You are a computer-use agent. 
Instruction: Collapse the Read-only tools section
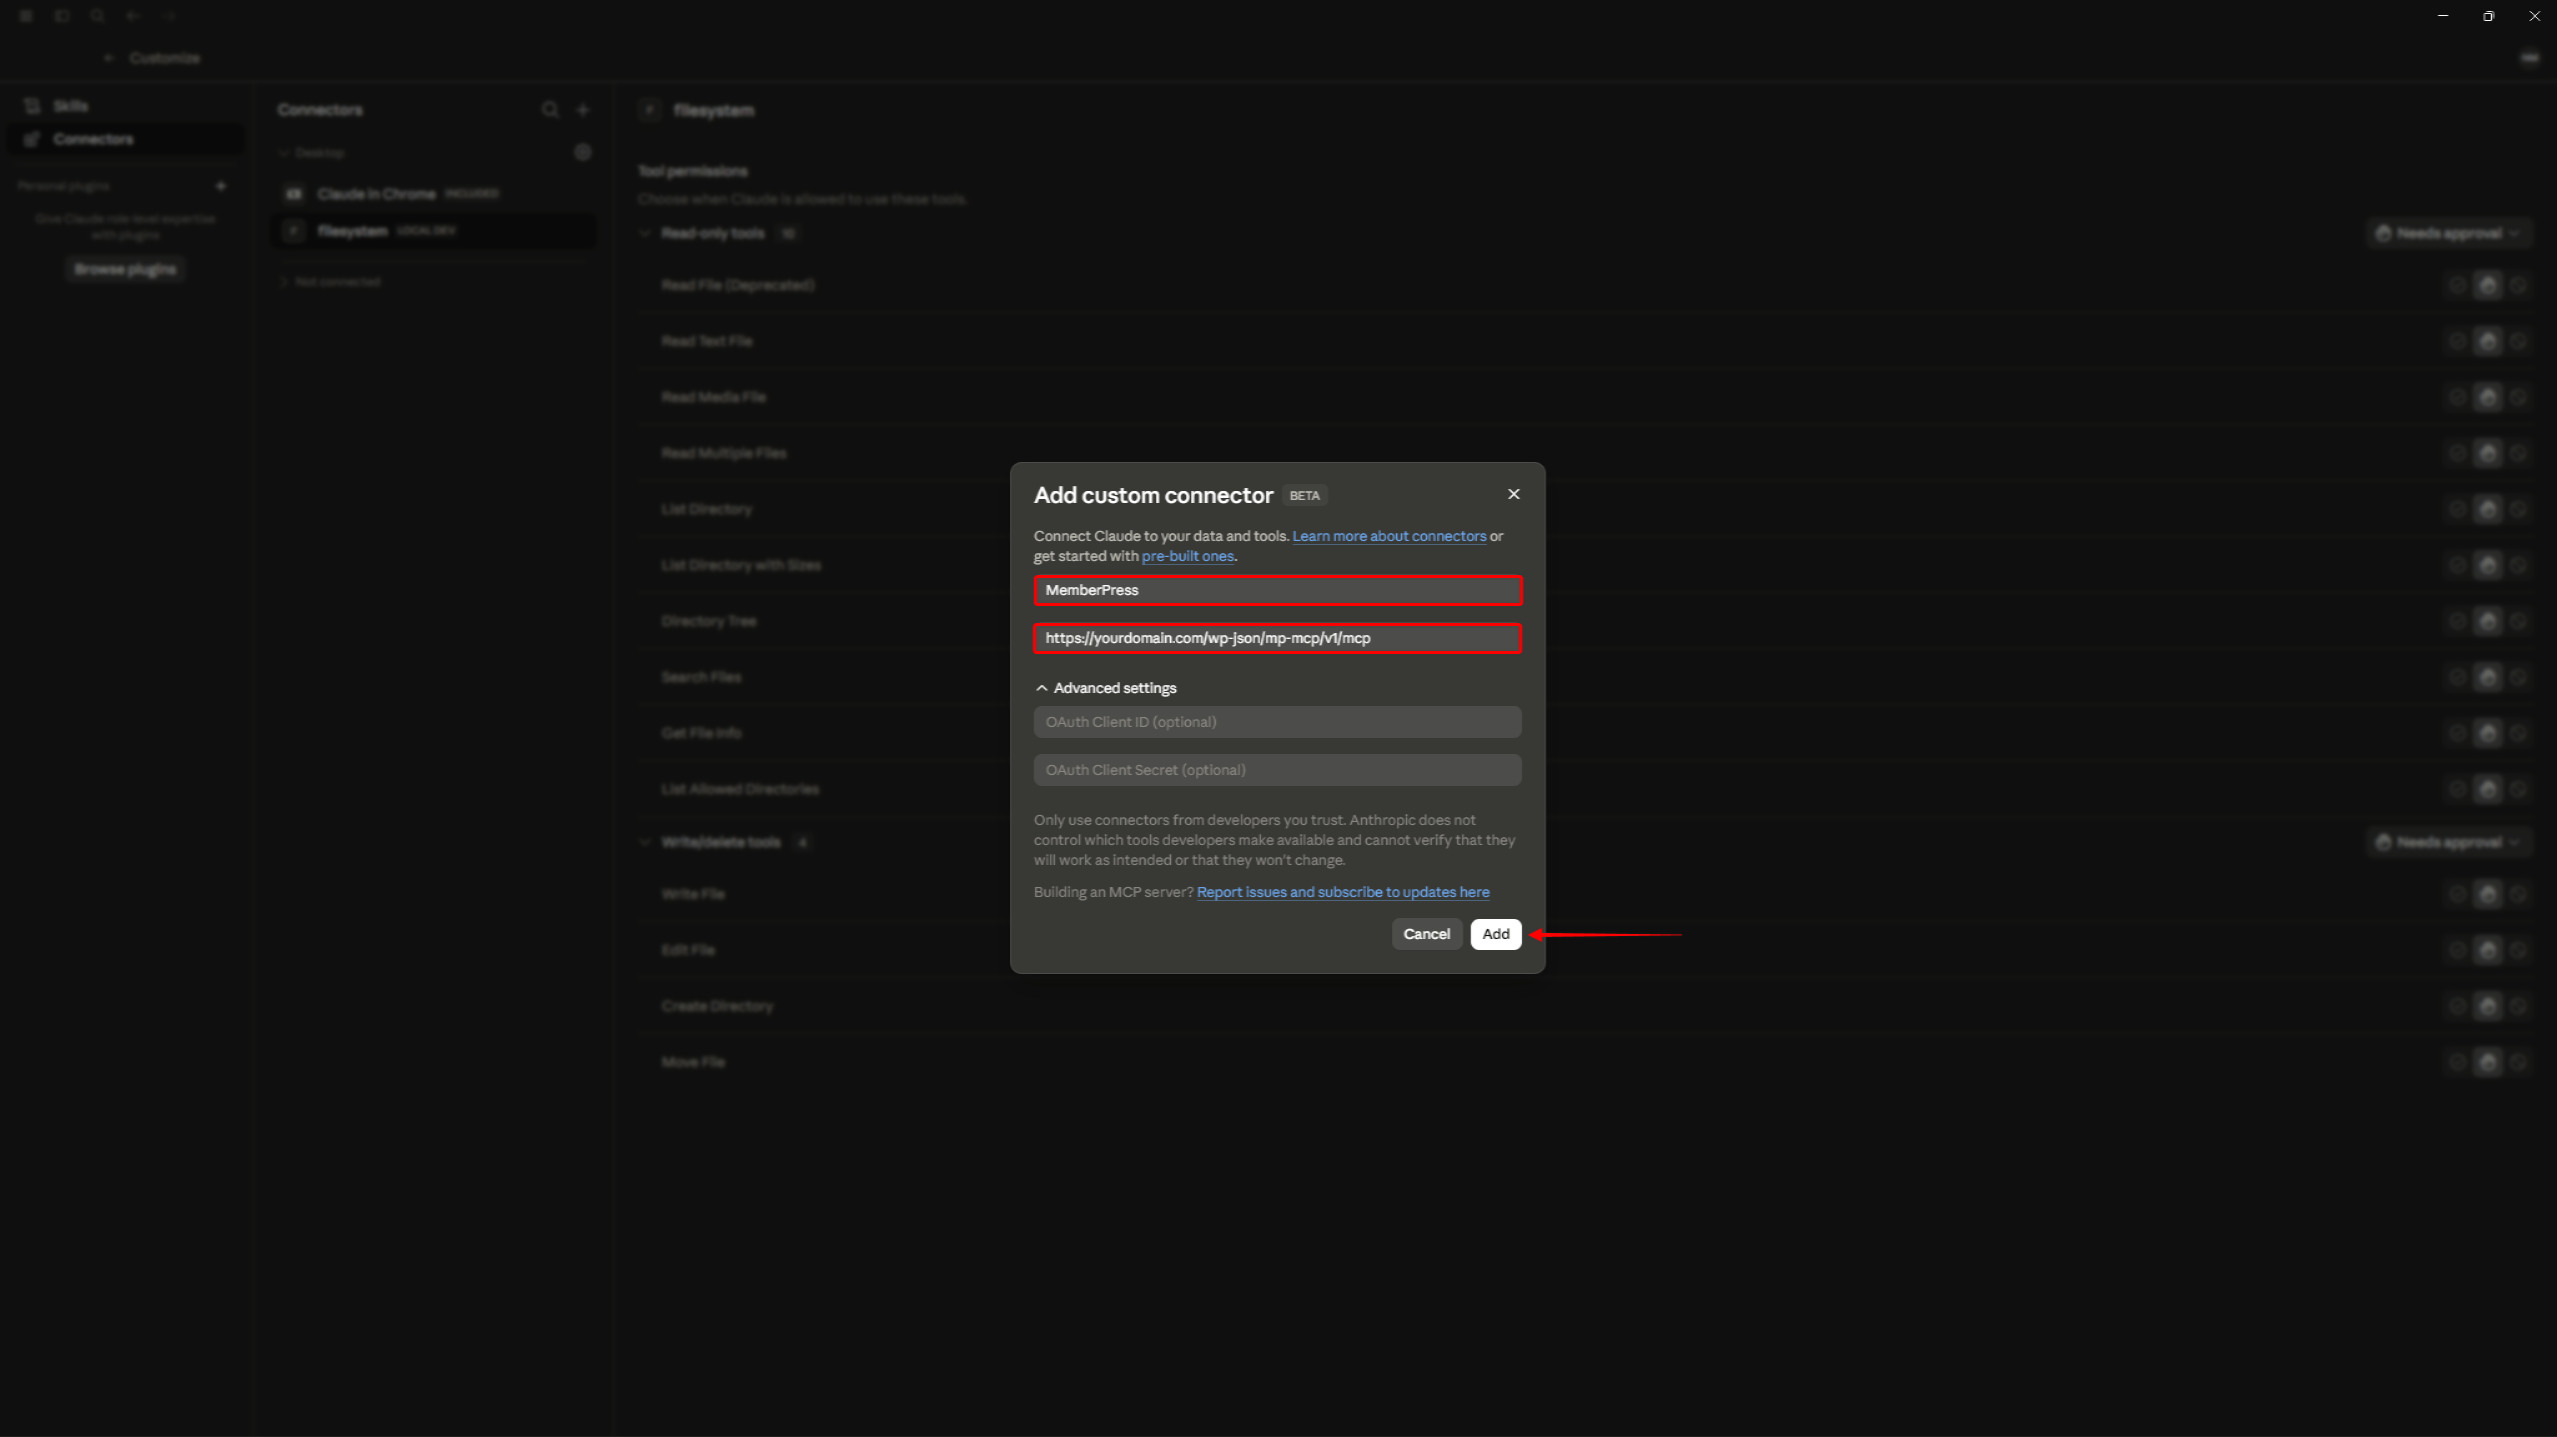pos(645,233)
